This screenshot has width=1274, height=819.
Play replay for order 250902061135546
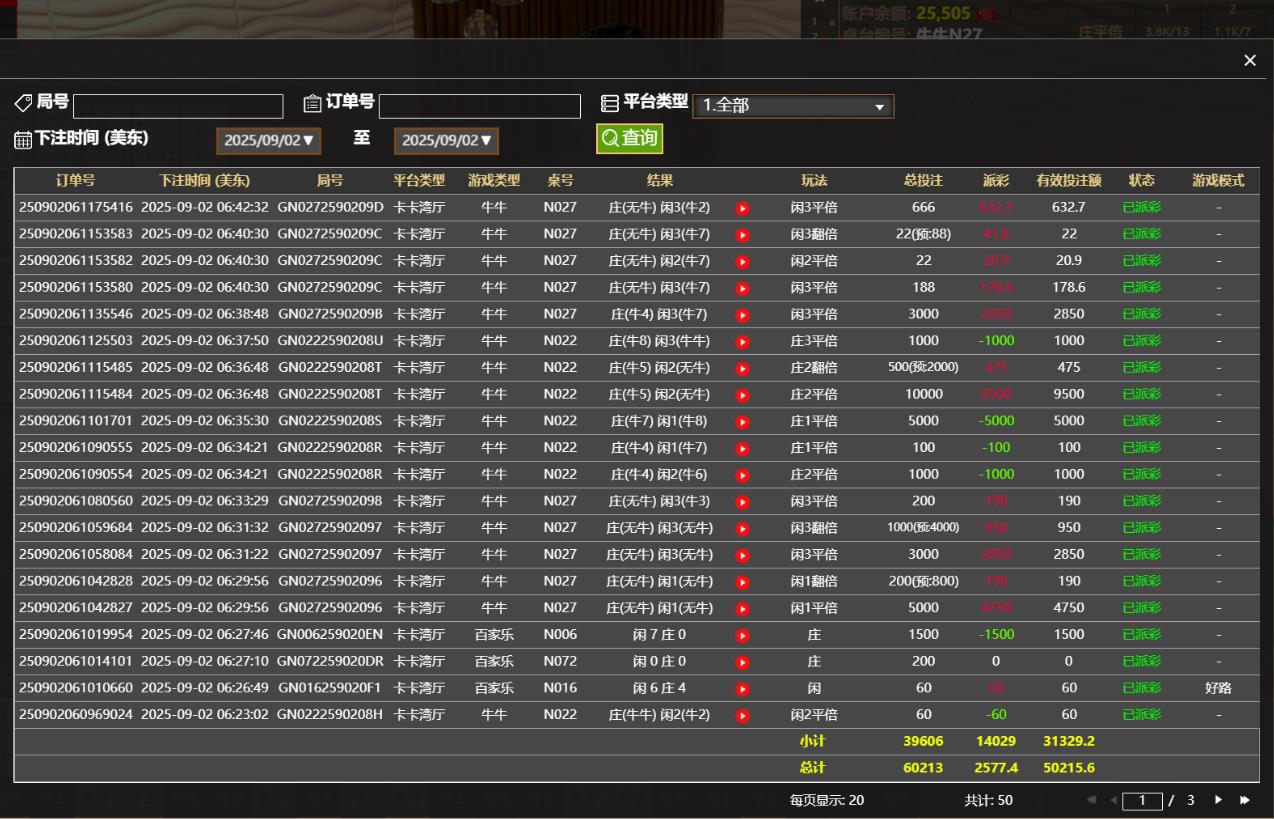[742, 315]
